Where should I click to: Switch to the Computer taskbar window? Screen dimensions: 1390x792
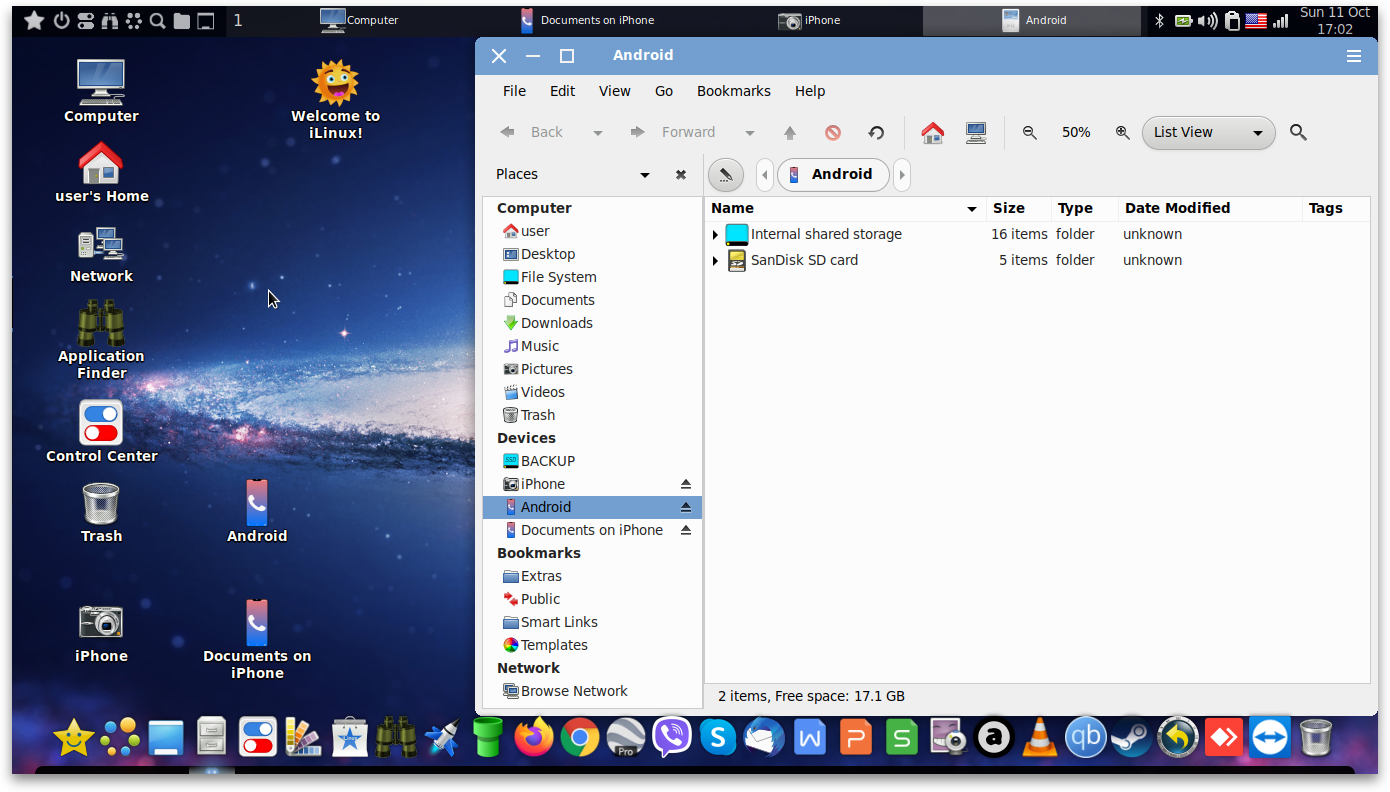359,20
